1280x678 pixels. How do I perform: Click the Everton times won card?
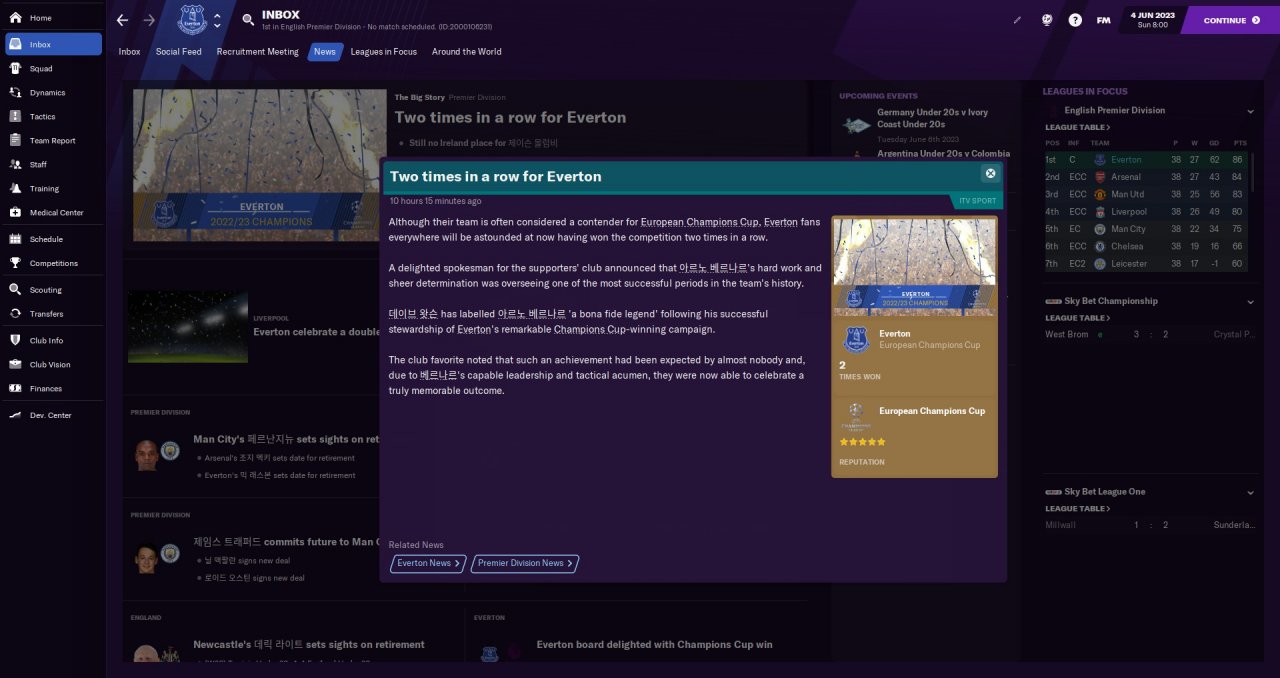pos(914,355)
